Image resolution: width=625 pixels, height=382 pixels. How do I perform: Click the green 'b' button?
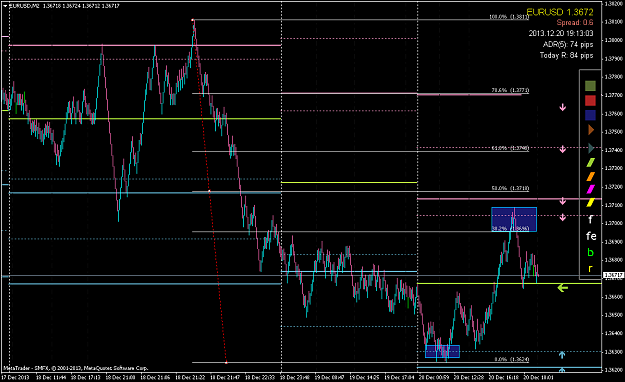(590, 252)
